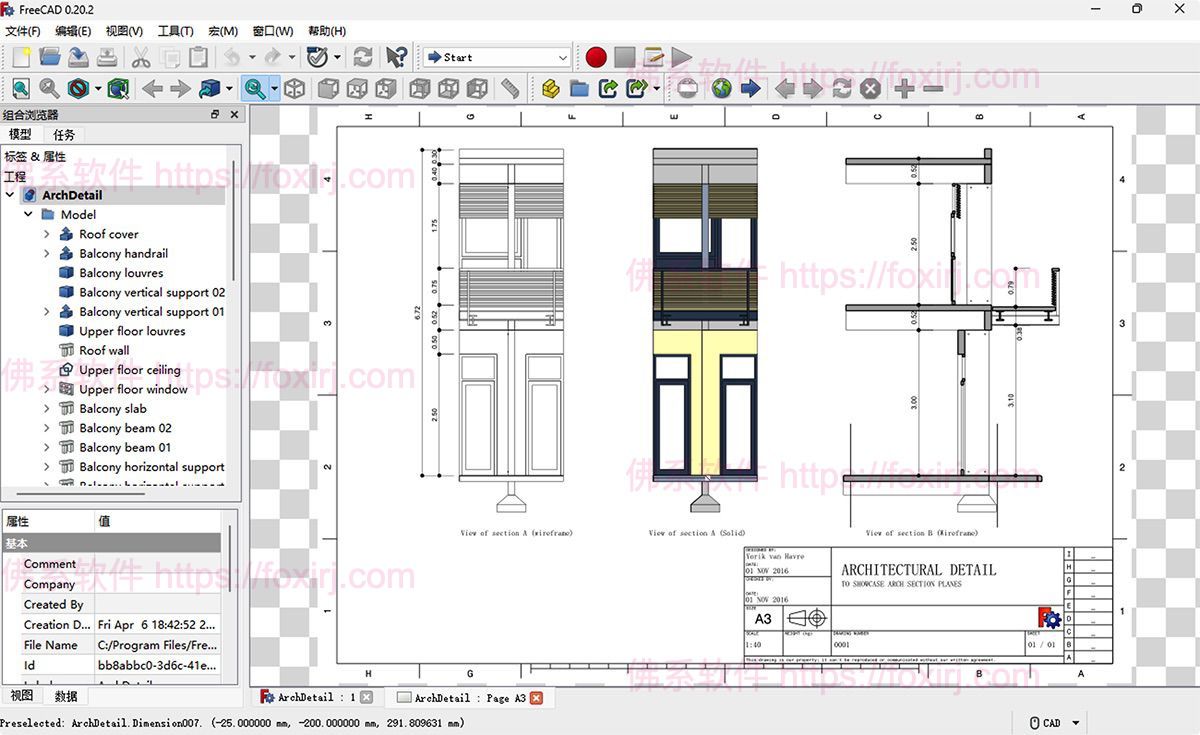This screenshot has height=735, width=1200.
Task: Run macro using the play triangle icon
Action: point(682,57)
